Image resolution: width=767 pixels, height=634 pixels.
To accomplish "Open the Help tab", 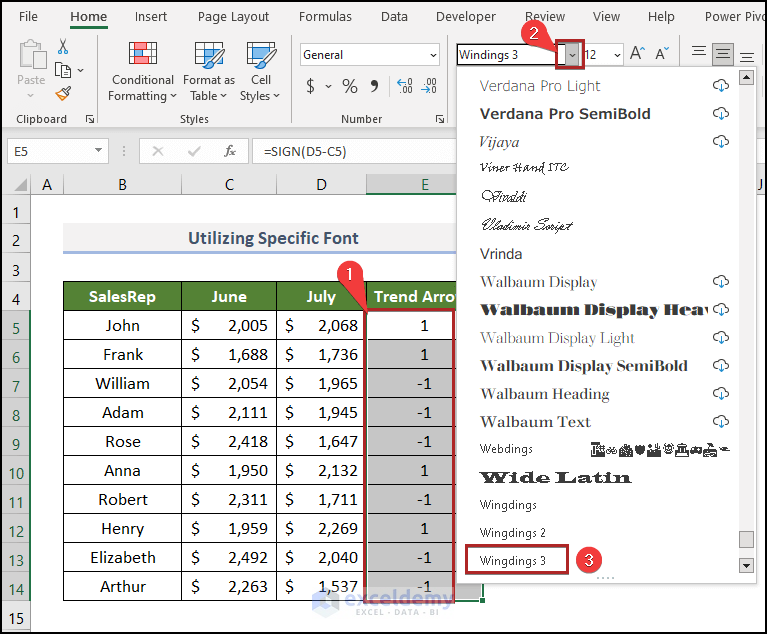I will (661, 17).
